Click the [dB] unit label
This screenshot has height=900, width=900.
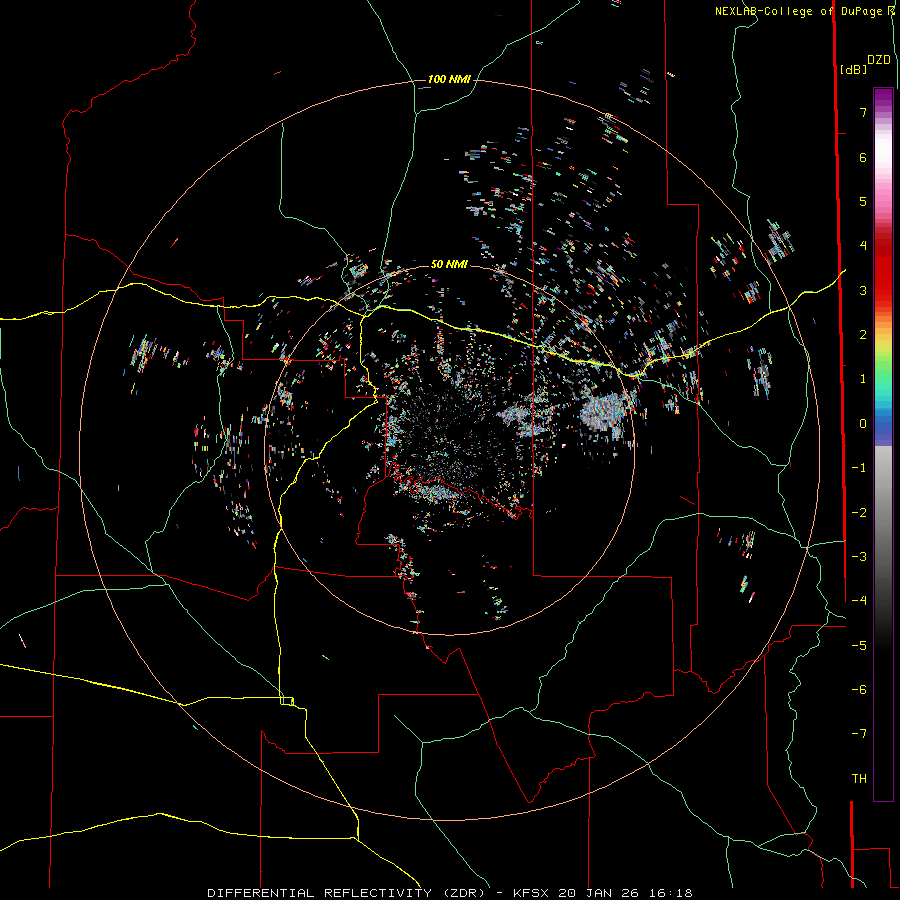(853, 69)
